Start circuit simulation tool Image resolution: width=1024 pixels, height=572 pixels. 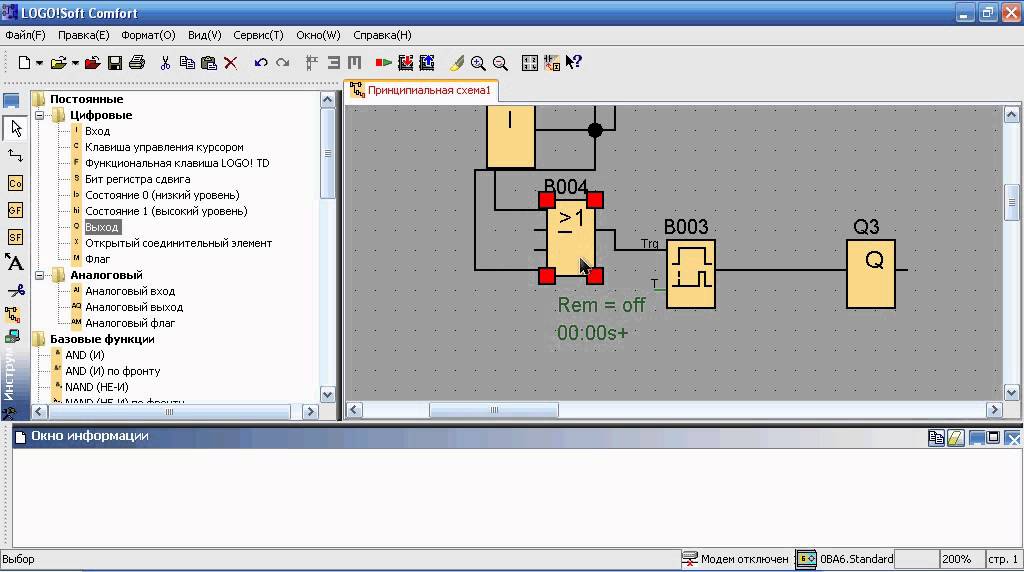[13, 316]
